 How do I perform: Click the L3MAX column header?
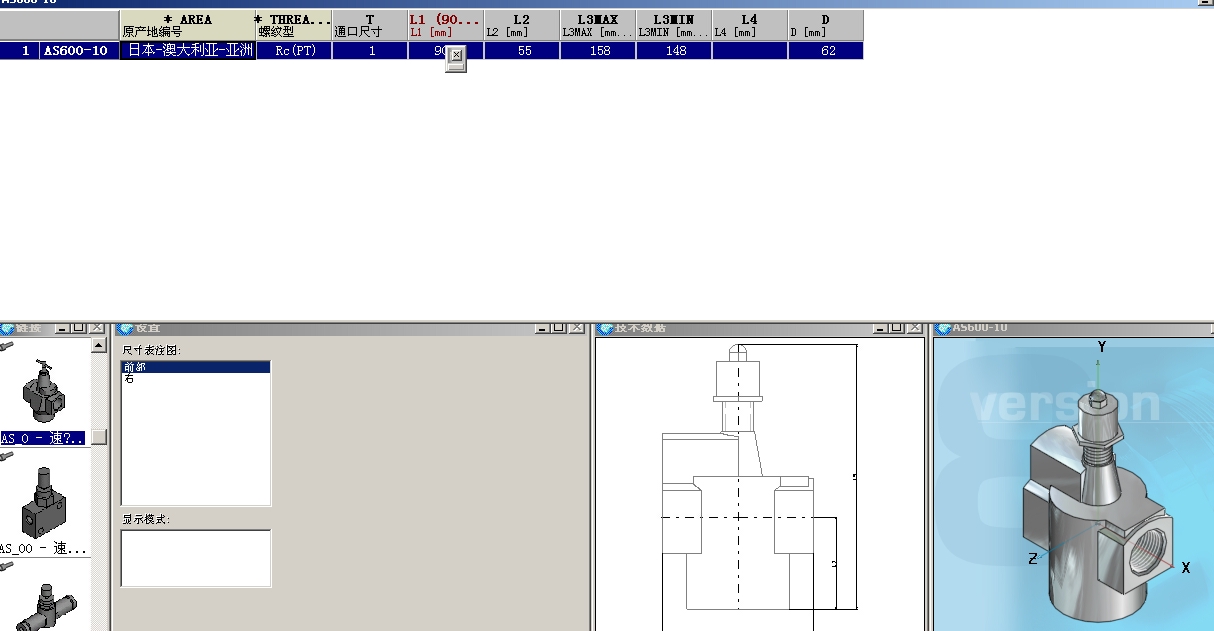598,26
